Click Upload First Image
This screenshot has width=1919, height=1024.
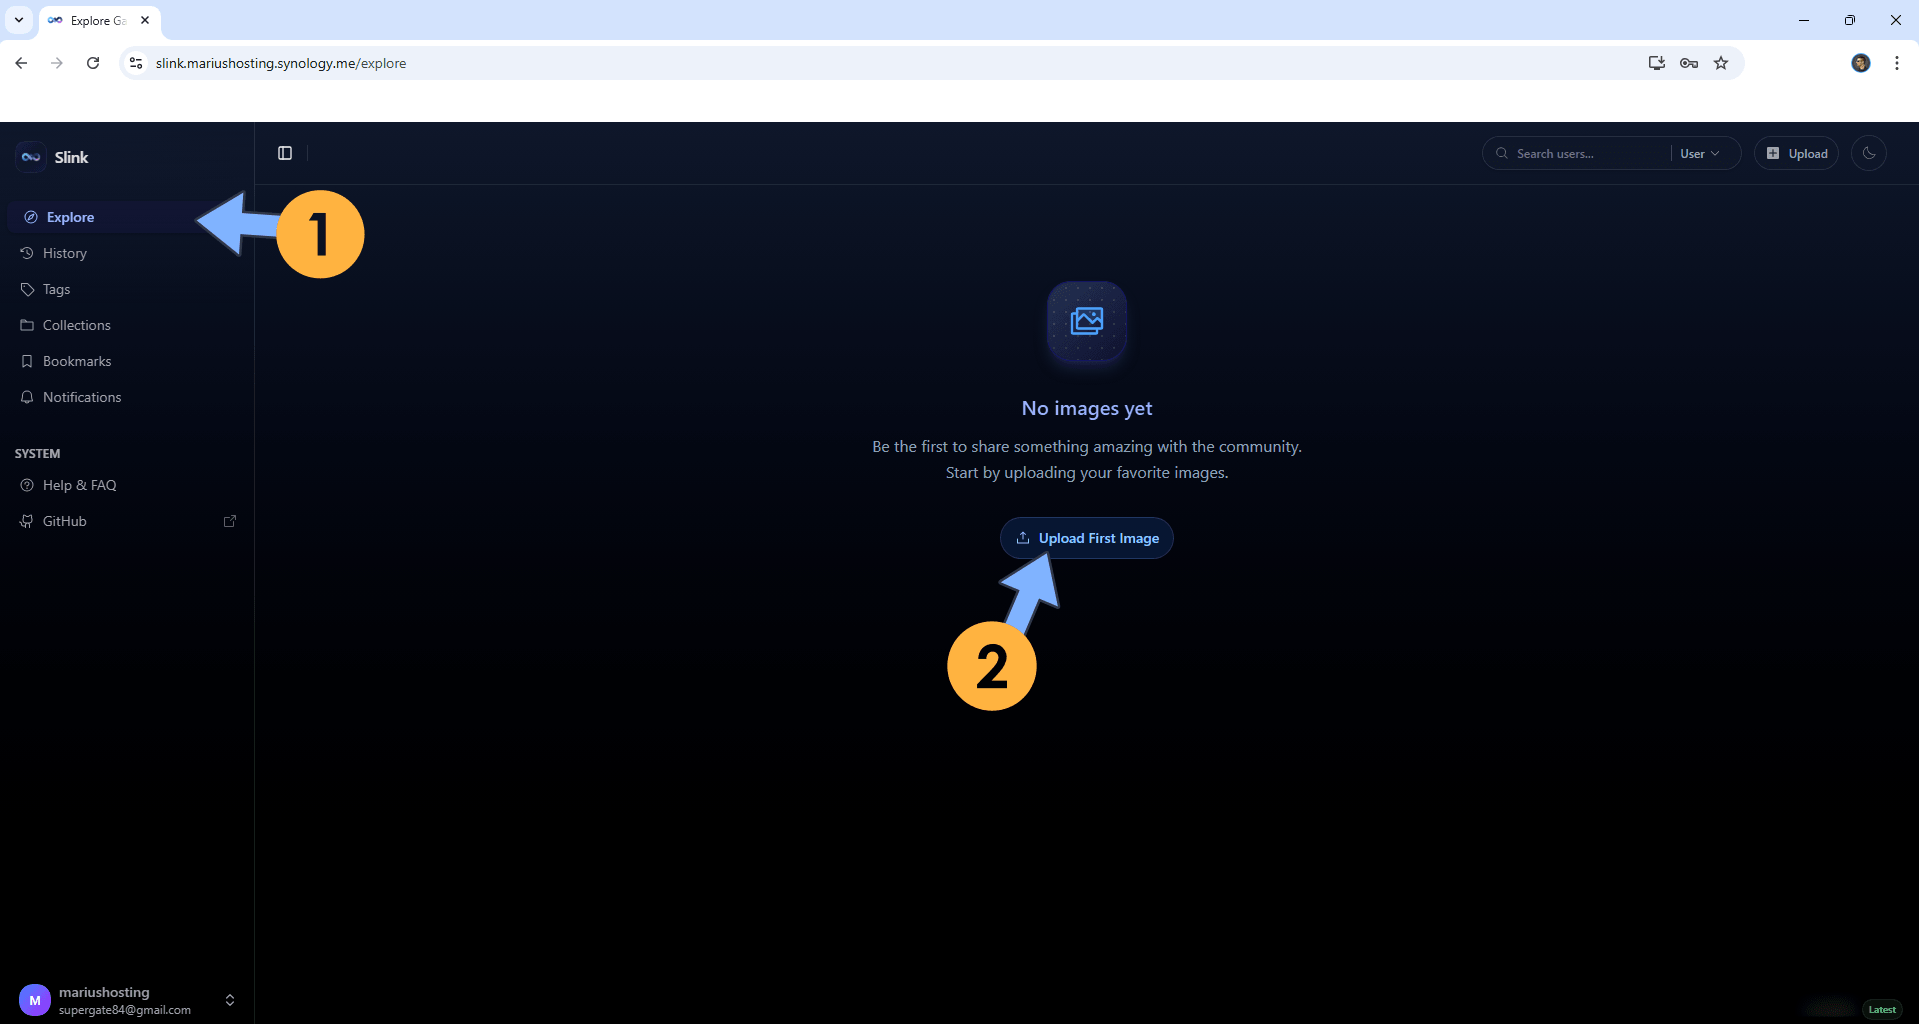[1086, 537]
